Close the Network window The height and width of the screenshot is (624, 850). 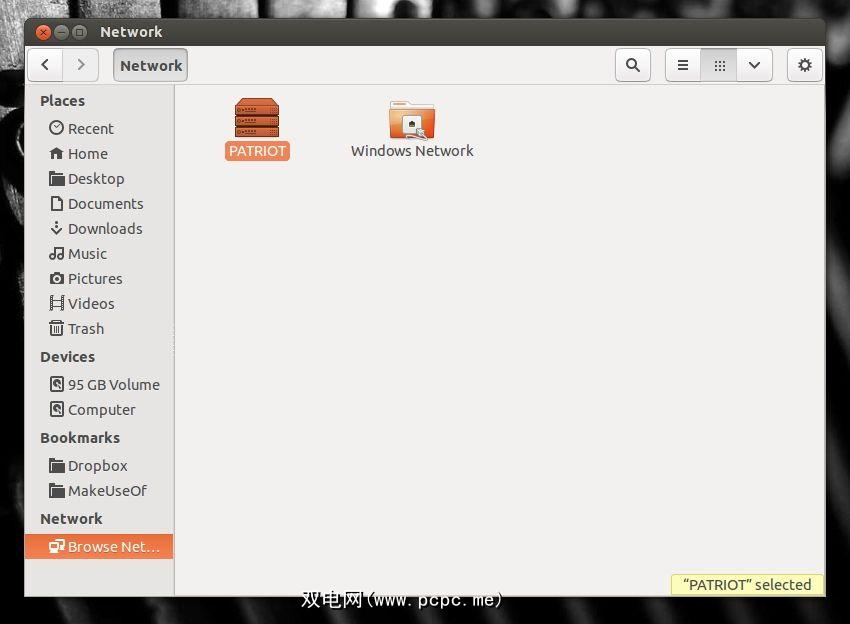tap(43, 33)
